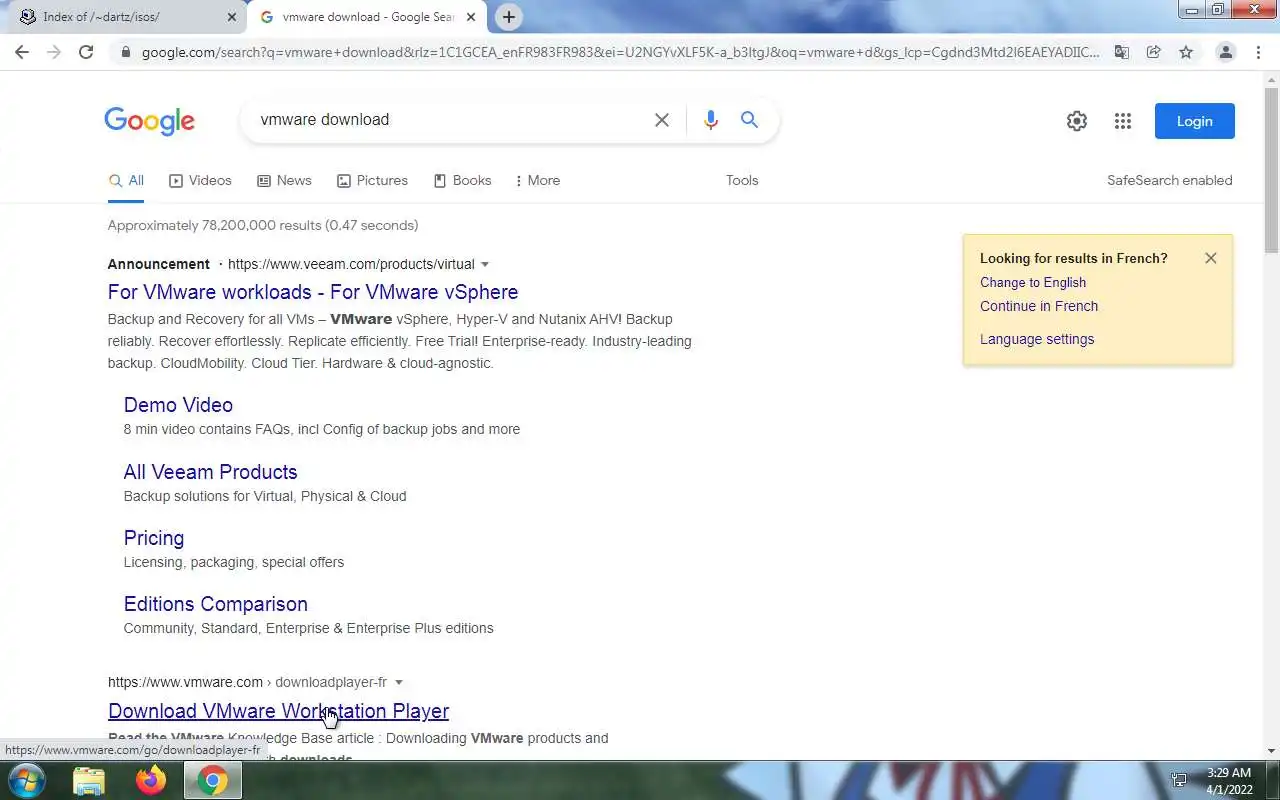Submit search with magnifying glass icon
Screen dimensions: 1280x800
(x=749, y=120)
